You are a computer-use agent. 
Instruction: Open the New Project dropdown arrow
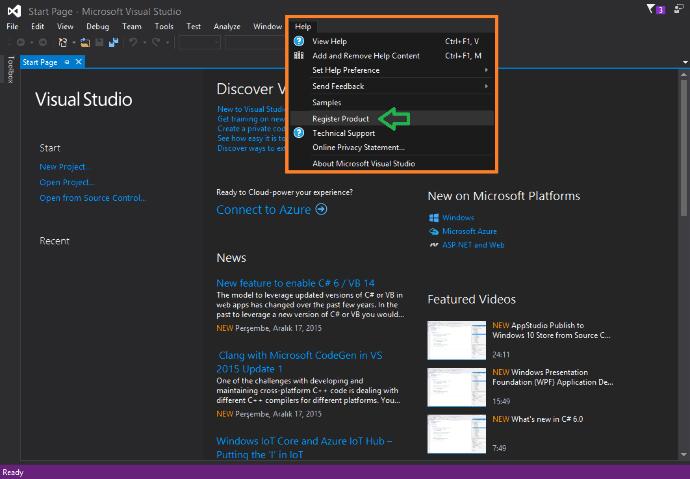(x=74, y=43)
